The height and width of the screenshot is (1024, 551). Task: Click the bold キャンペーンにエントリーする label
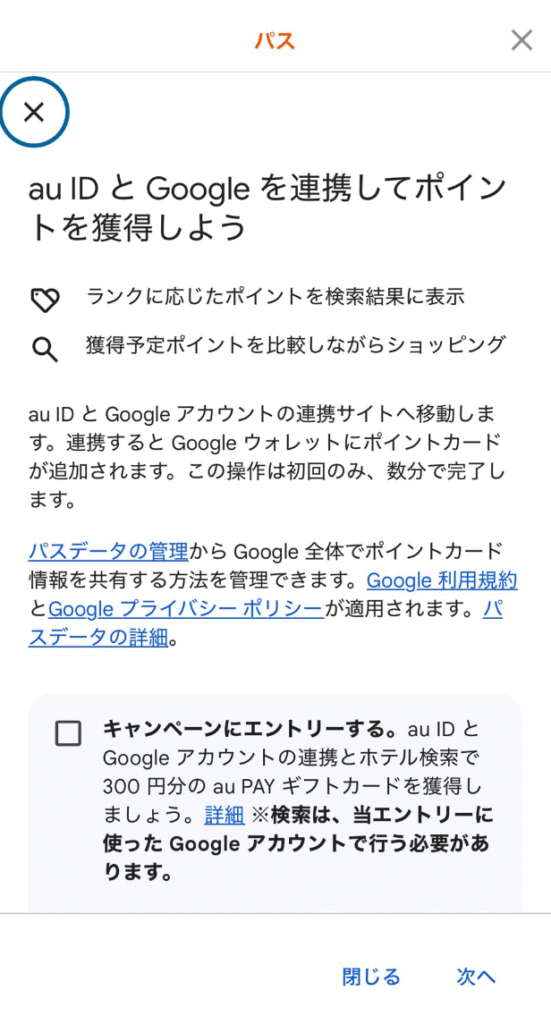(x=252, y=728)
